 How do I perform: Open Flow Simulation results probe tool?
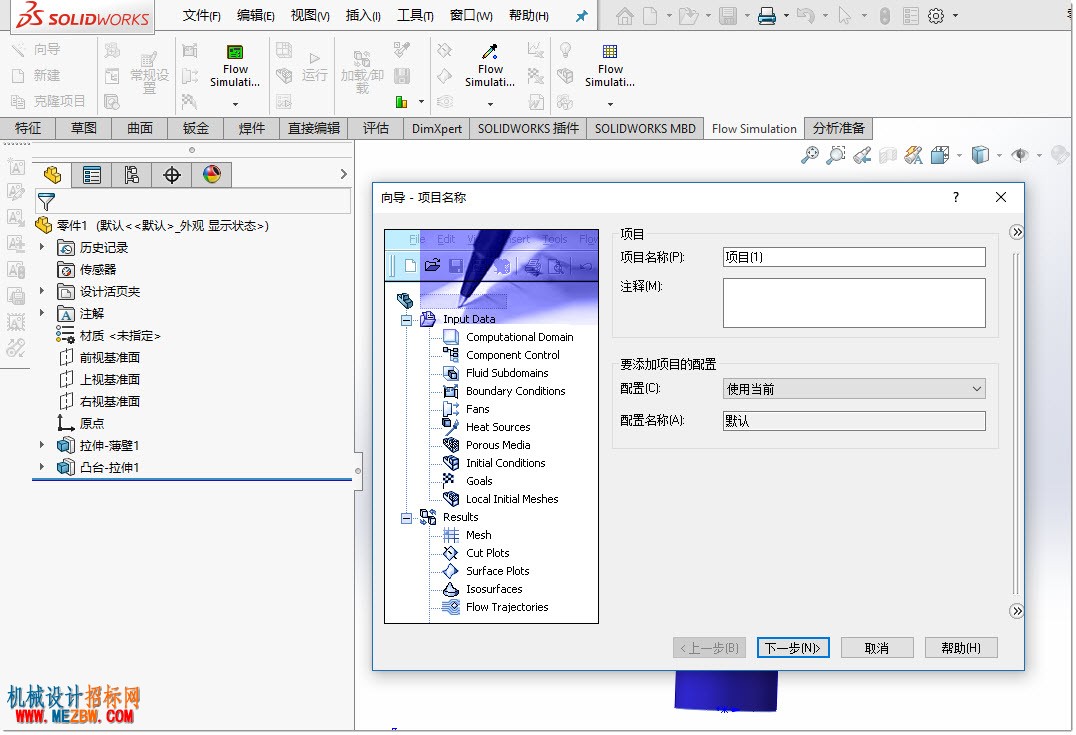point(490,67)
